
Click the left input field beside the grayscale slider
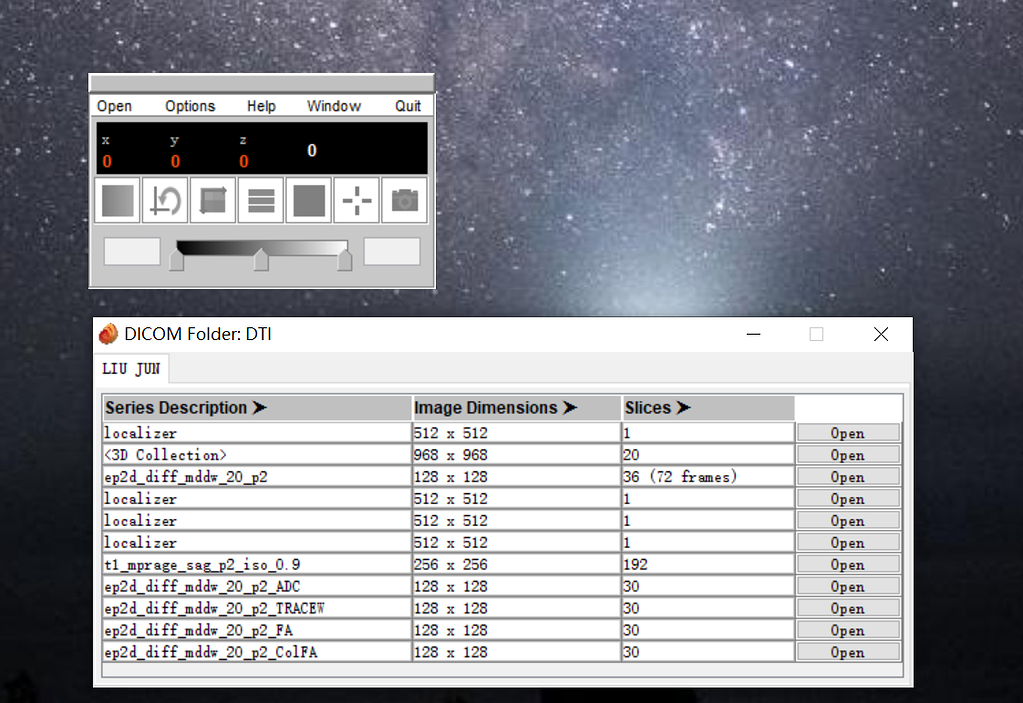point(132,252)
